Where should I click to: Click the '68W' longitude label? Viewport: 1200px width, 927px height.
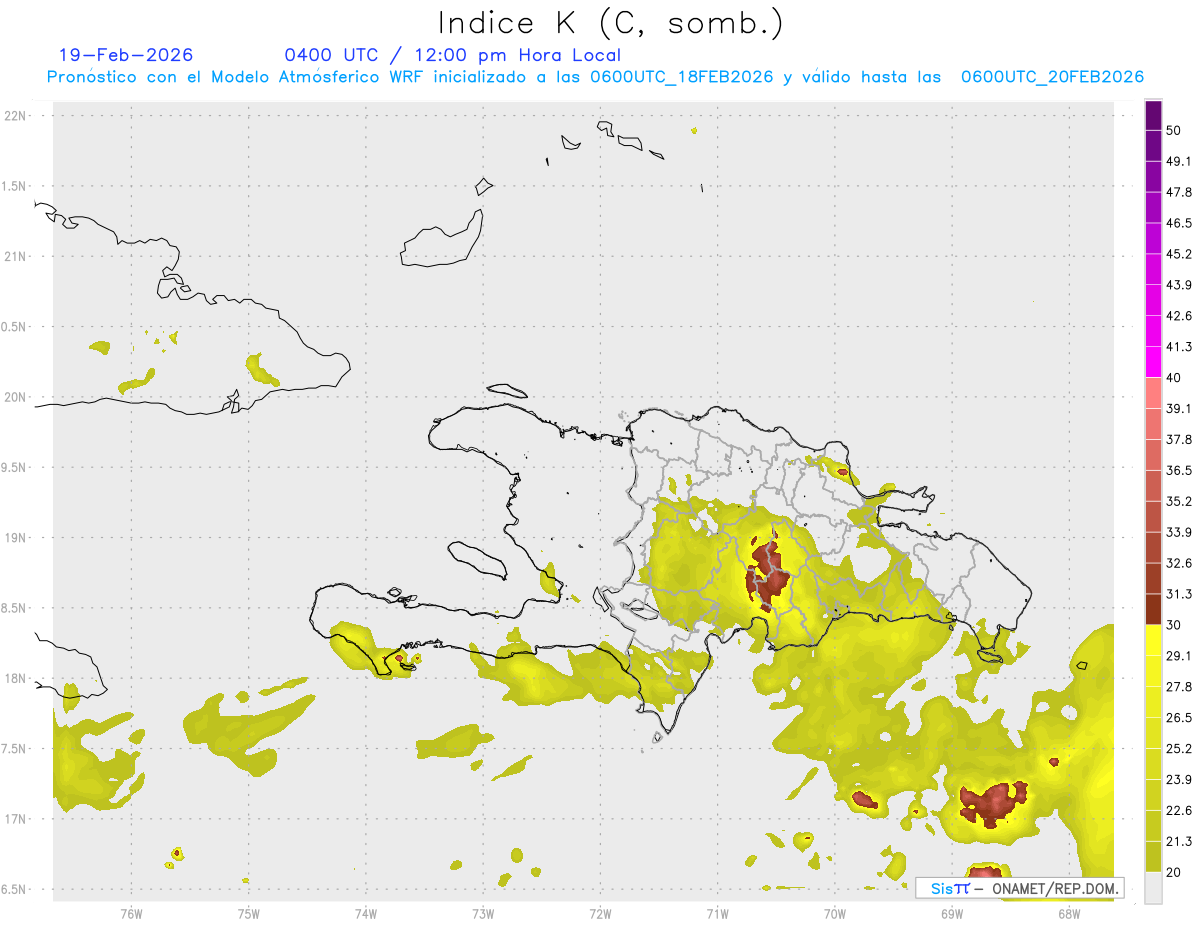(1069, 914)
